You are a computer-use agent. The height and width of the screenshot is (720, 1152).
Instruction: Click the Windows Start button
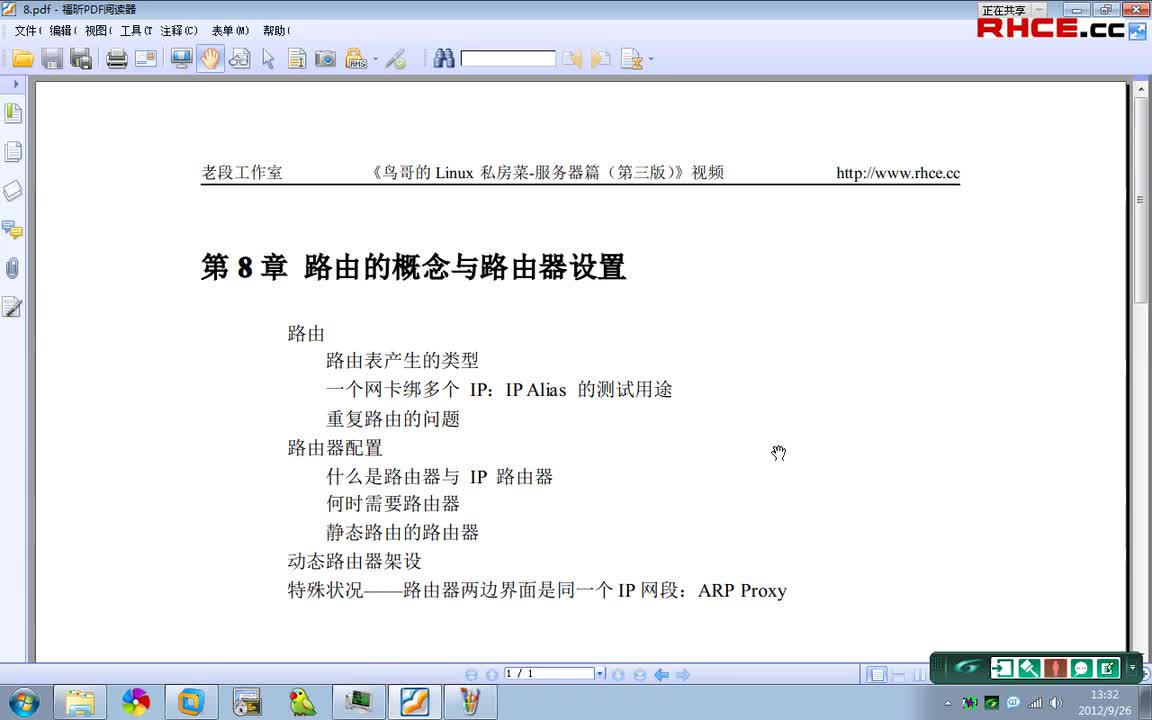point(24,702)
